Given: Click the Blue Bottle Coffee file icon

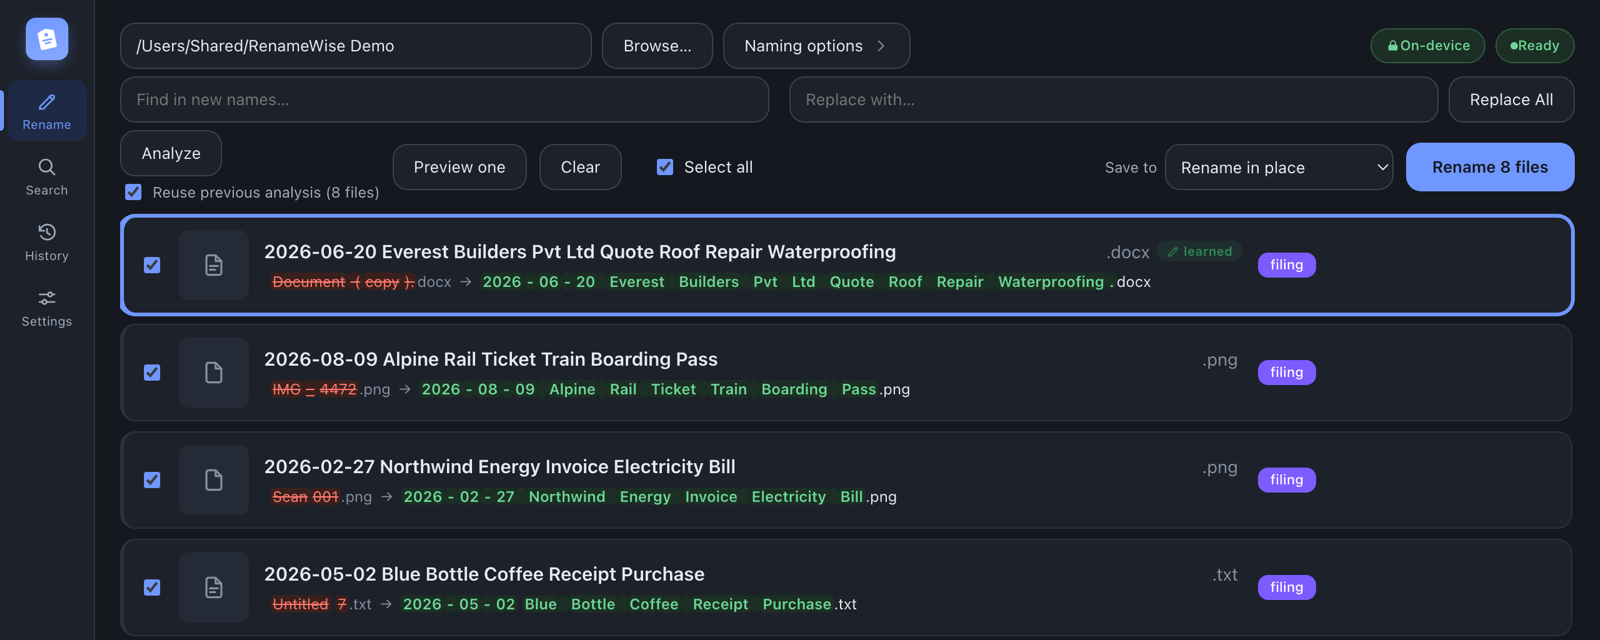Looking at the screenshot, I should pyautogui.click(x=214, y=587).
